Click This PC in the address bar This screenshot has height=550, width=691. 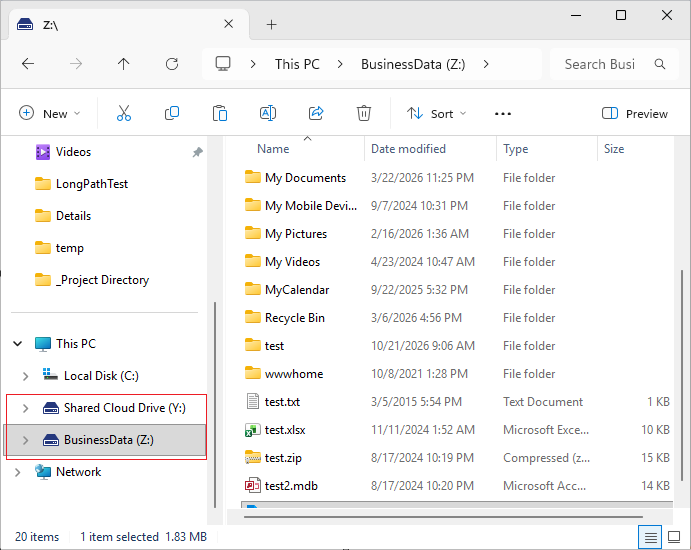(x=297, y=64)
